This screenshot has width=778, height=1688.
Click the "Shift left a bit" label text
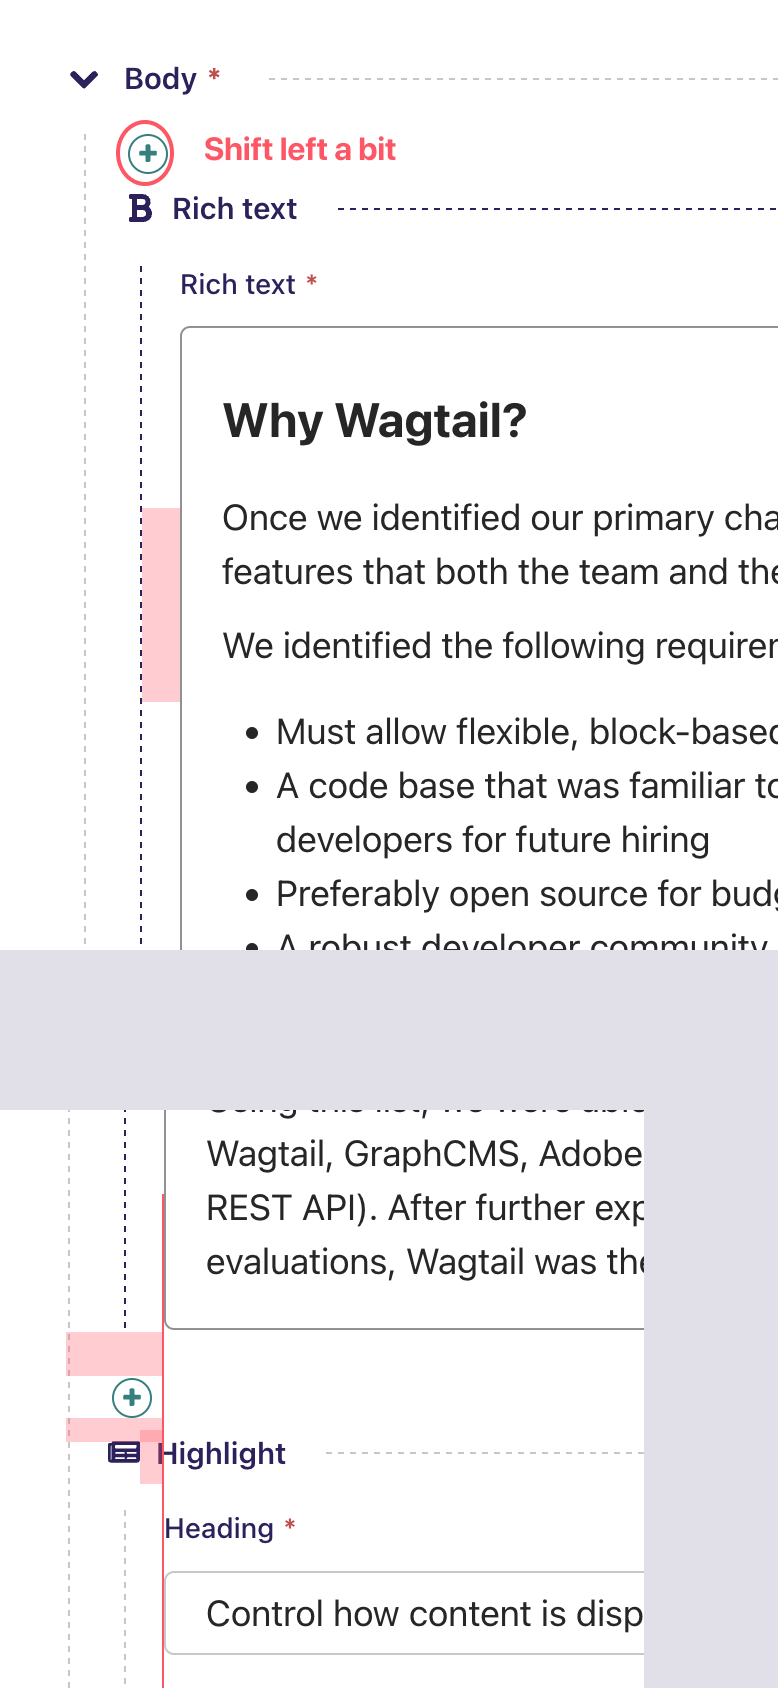pyautogui.click(x=300, y=149)
